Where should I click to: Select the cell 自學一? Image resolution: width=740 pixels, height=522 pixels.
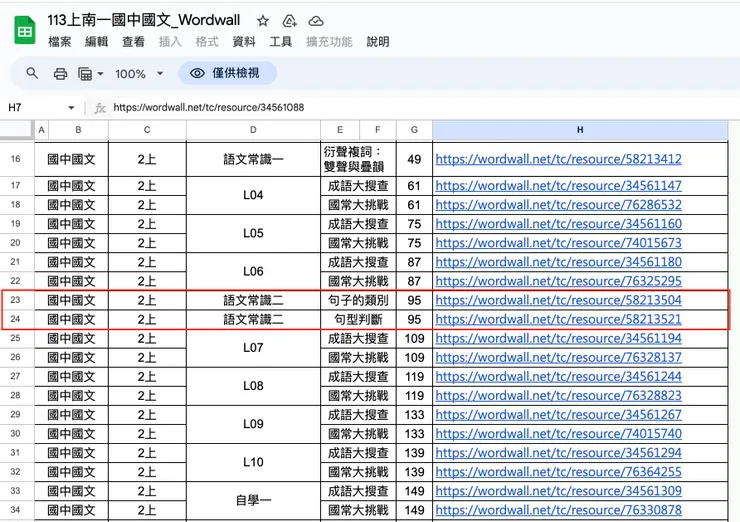(253, 500)
